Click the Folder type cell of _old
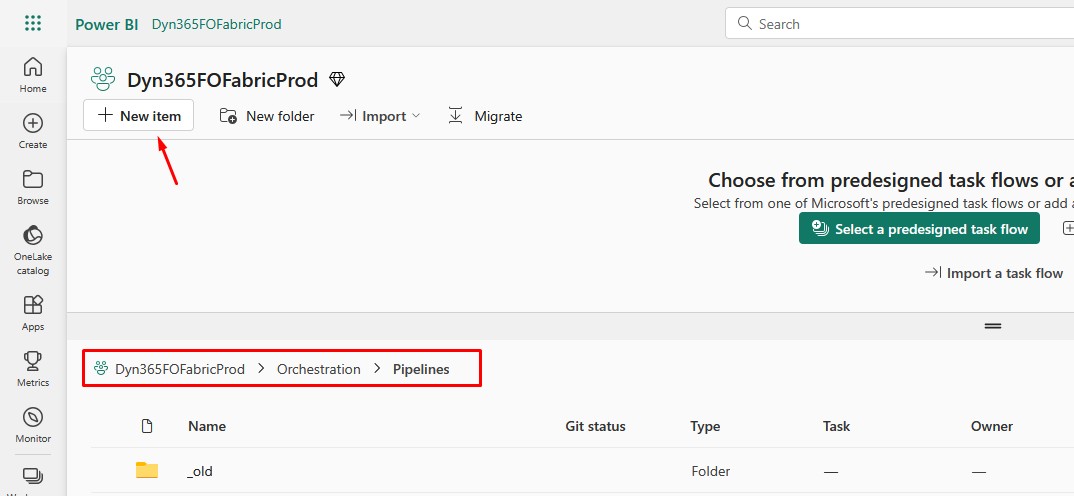The height and width of the screenshot is (496, 1074). 710,471
